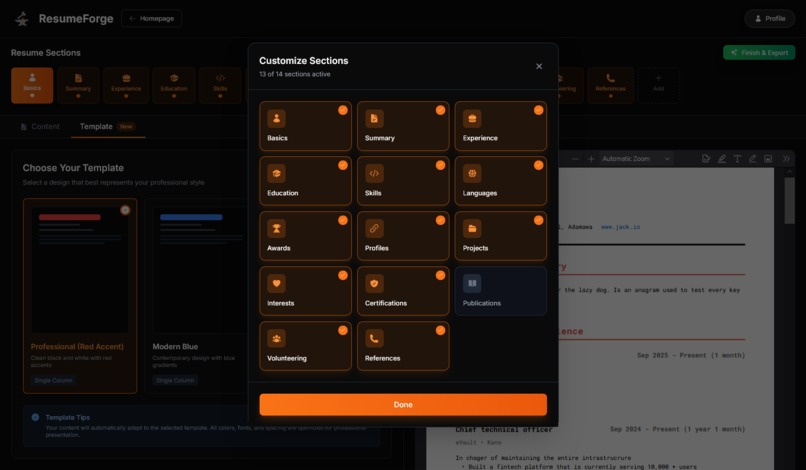Switch to the Content tab
The image size is (806, 470).
(40, 126)
